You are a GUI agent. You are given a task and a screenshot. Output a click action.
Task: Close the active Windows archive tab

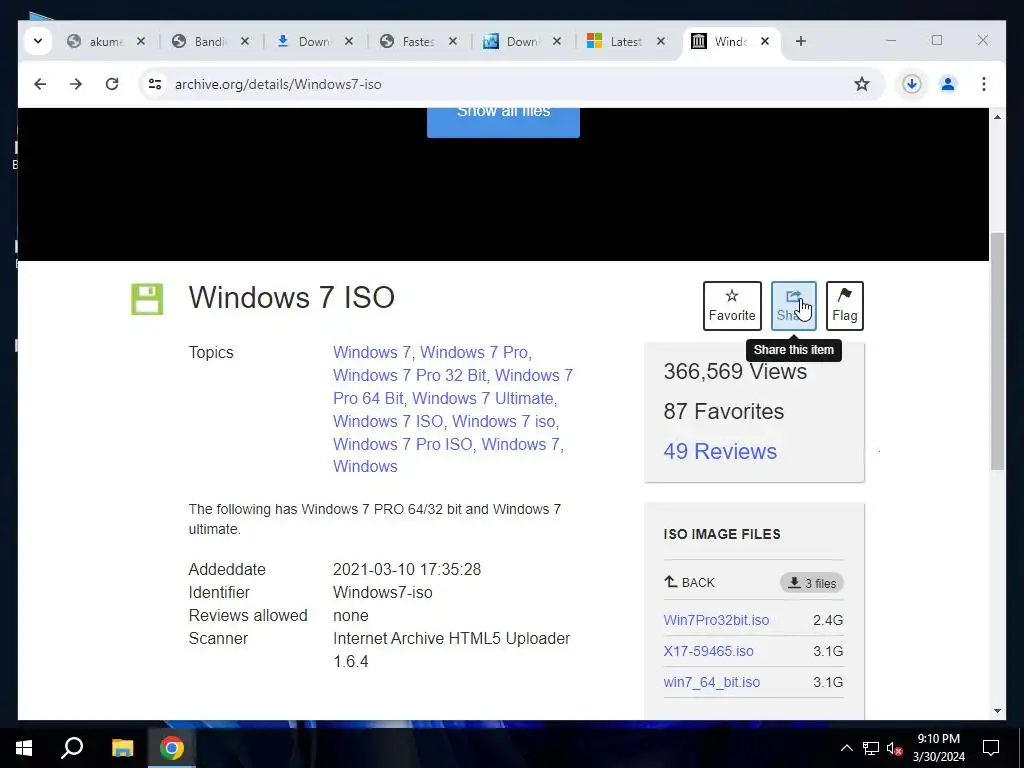[x=765, y=41]
